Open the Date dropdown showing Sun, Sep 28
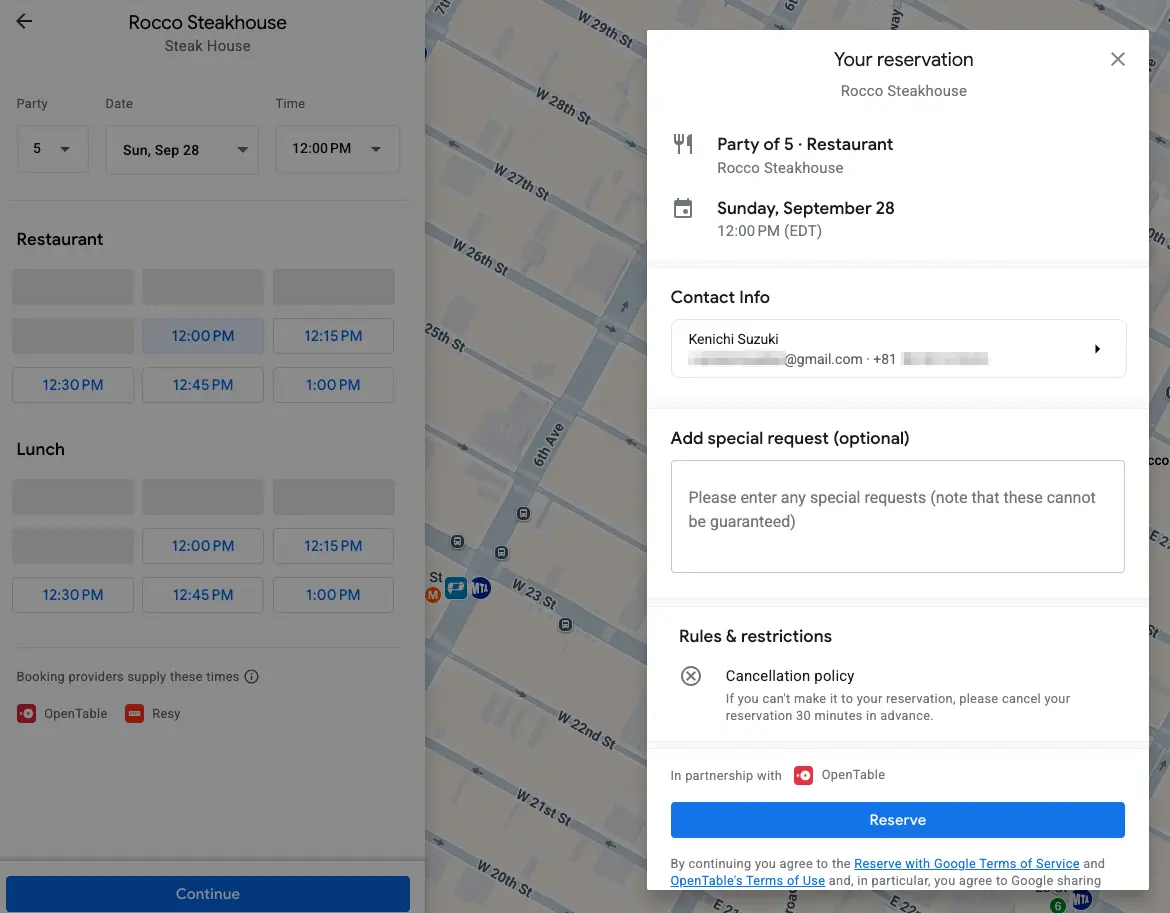The image size is (1170, 913). coord(182,150)
